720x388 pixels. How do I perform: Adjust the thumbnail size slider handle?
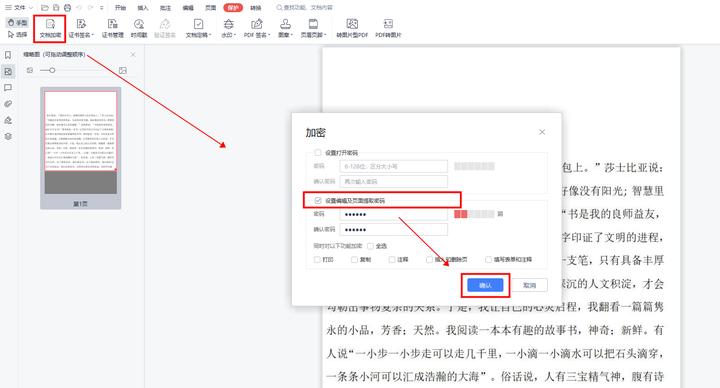pos(52,70)
